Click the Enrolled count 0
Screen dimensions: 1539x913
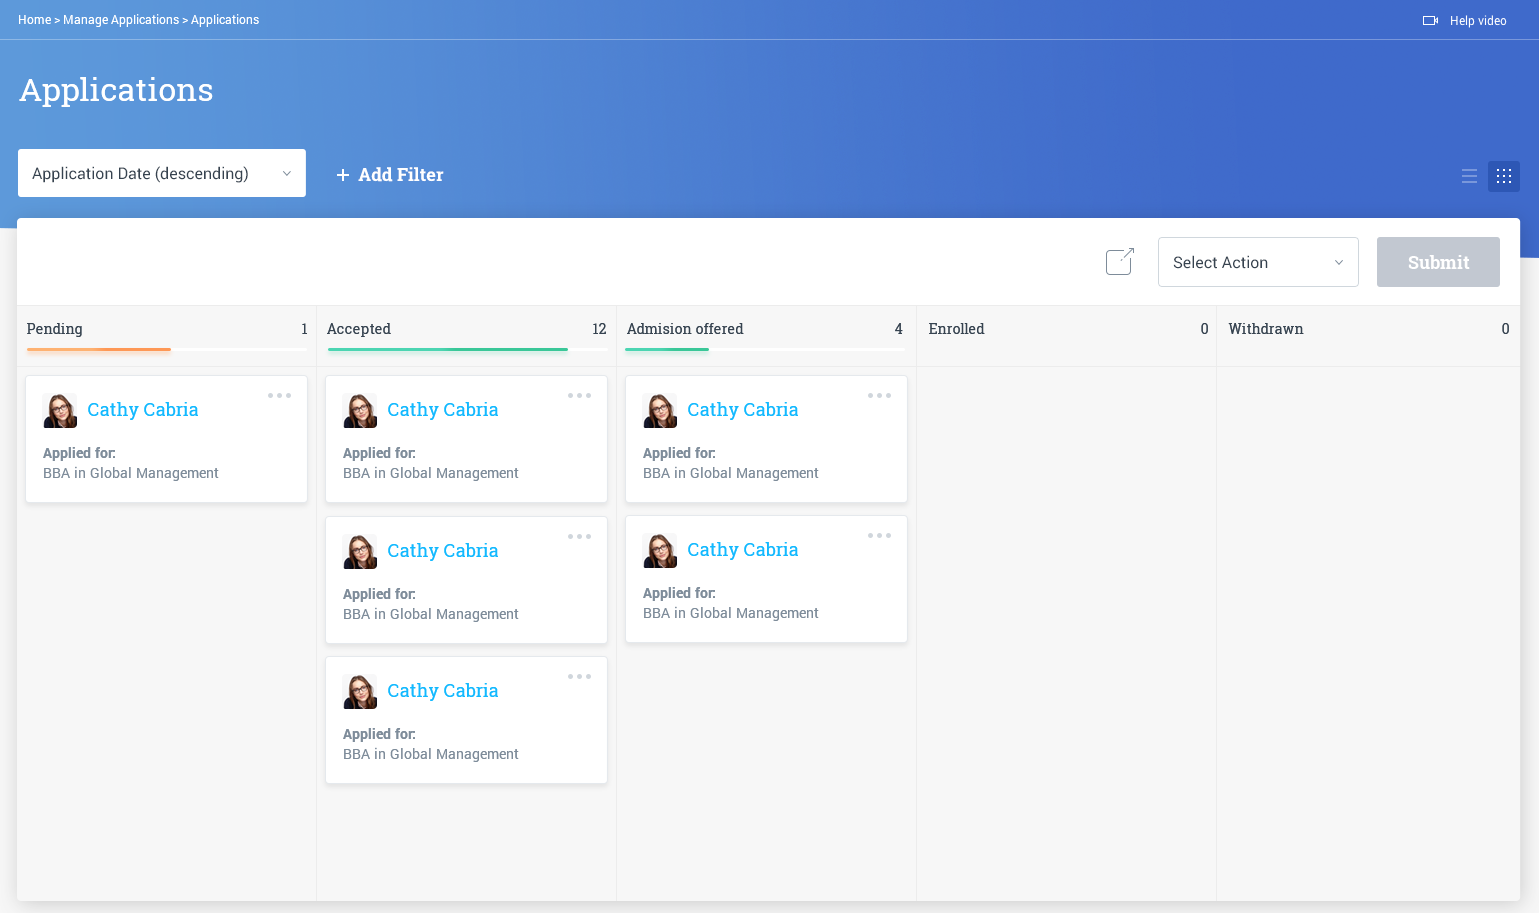1204,329
